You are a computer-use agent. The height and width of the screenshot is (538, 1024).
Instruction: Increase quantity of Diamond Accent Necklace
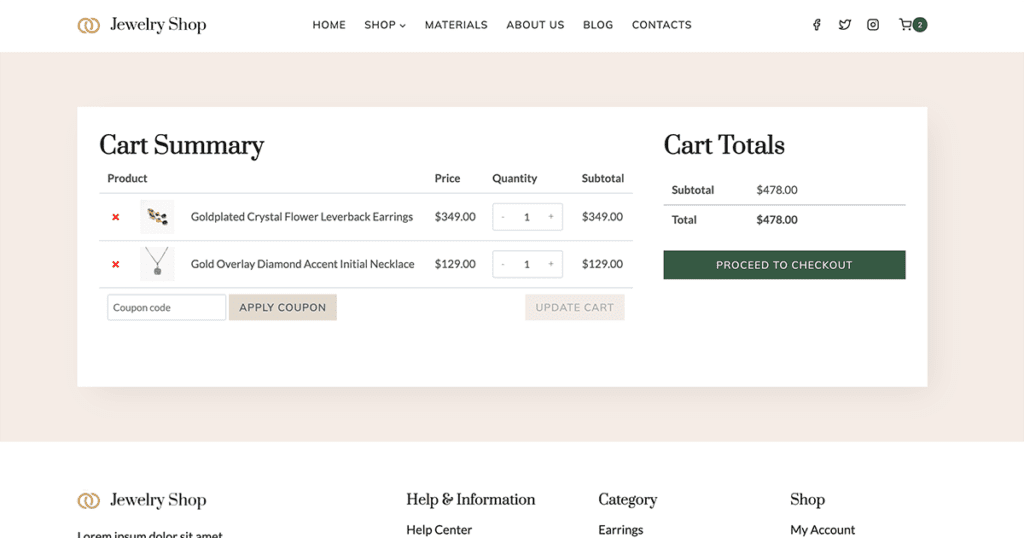point(551,264)
